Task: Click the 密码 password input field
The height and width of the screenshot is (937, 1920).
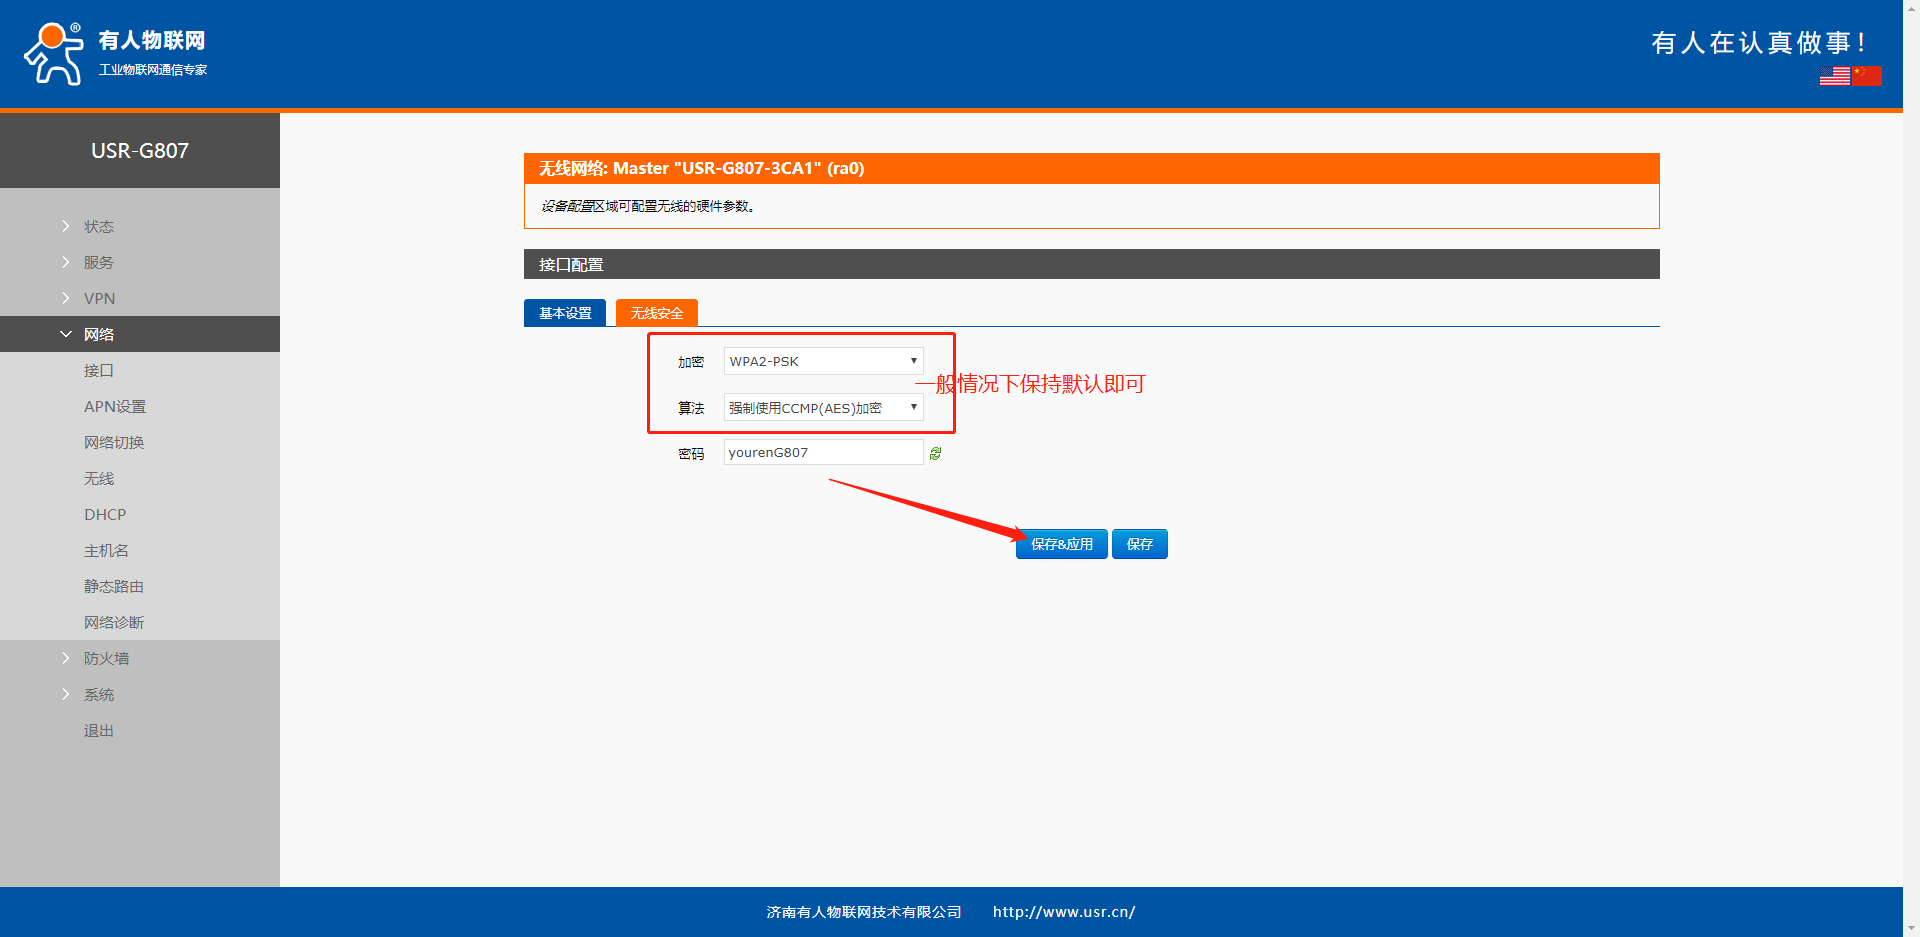Action: click(x=822, y=452)
